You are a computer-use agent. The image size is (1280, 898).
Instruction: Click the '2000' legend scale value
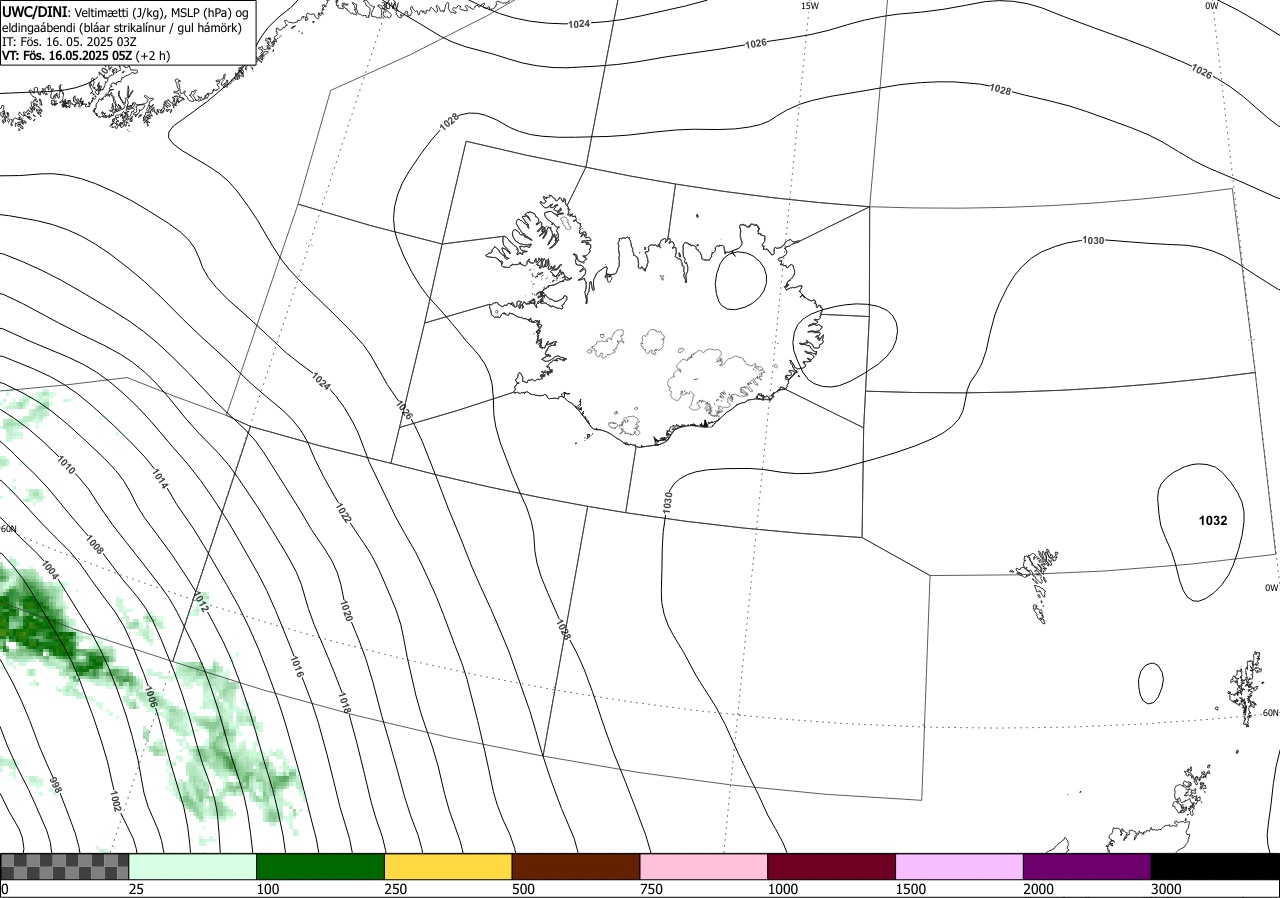click(1039, 889)
